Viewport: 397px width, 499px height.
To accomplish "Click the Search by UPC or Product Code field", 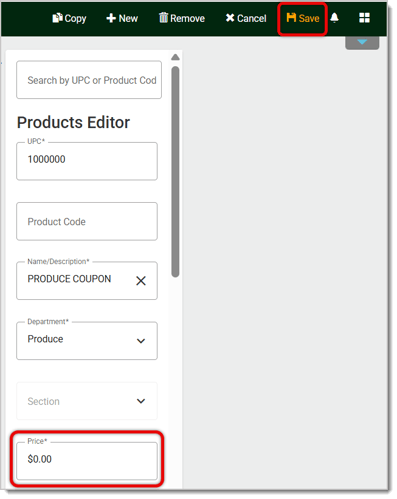I will [x=89, y=80].
